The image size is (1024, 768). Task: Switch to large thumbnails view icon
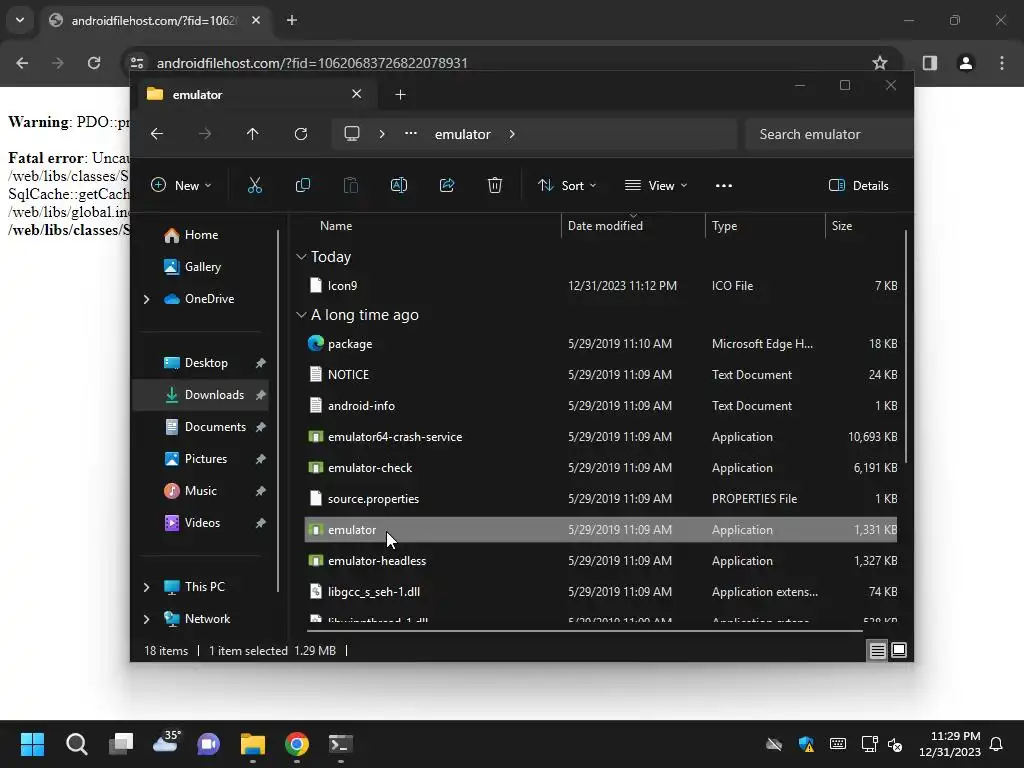pyautogui.click(x=899, y=650)
